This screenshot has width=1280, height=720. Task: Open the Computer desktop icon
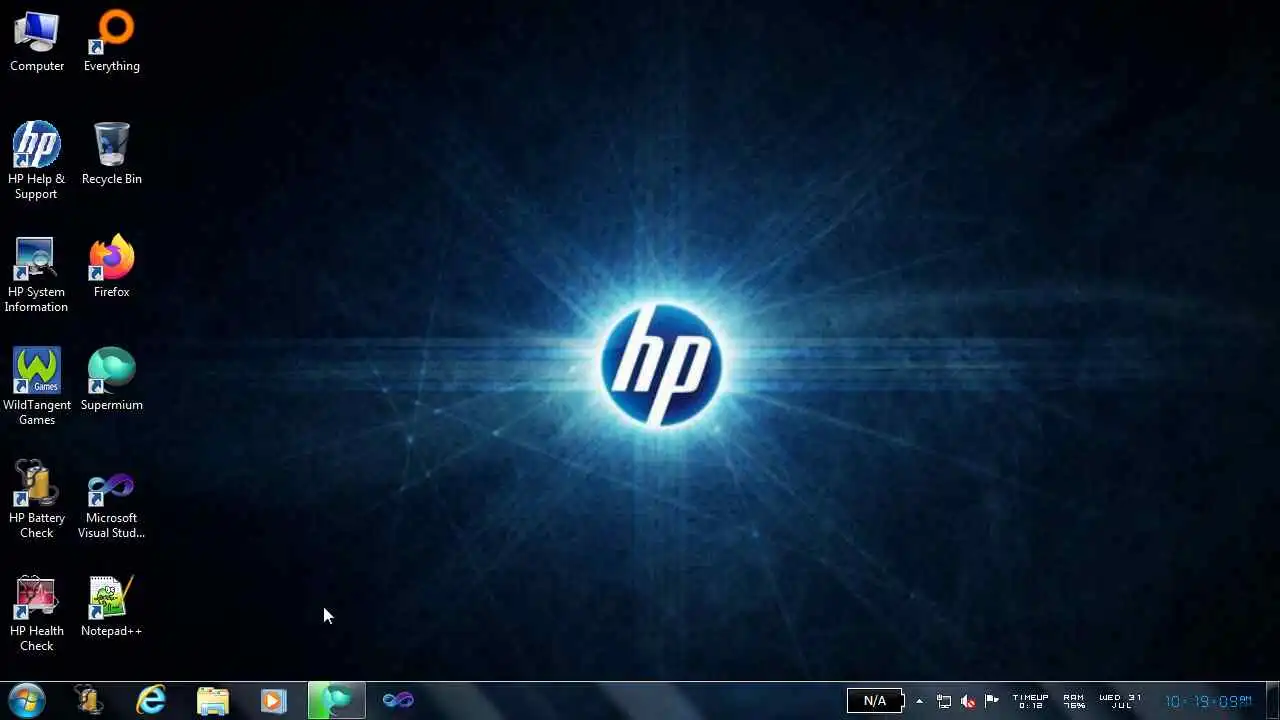(x=37, y=42)
